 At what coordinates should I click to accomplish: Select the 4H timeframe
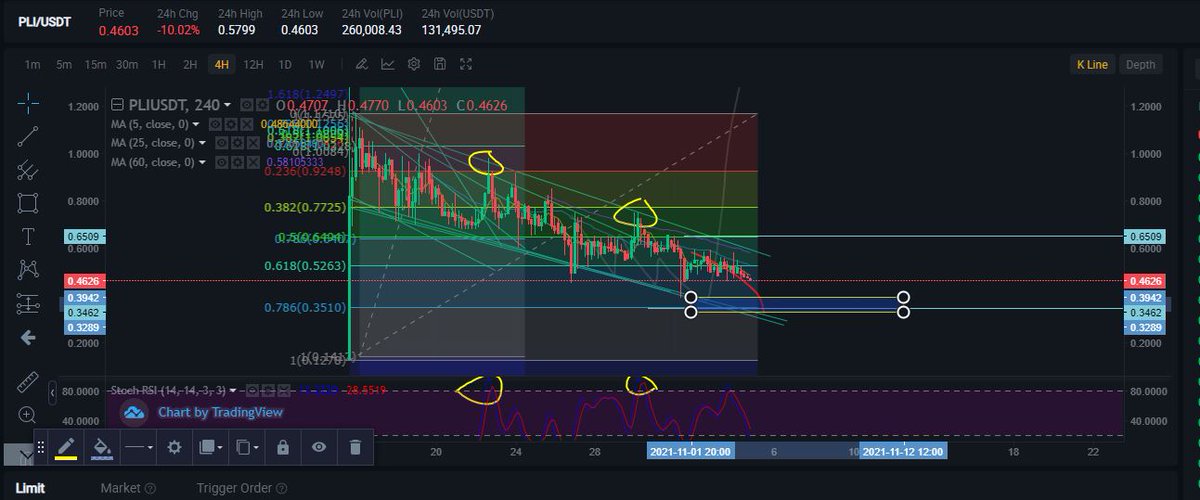pyautogui.click(x=221, y=65)
